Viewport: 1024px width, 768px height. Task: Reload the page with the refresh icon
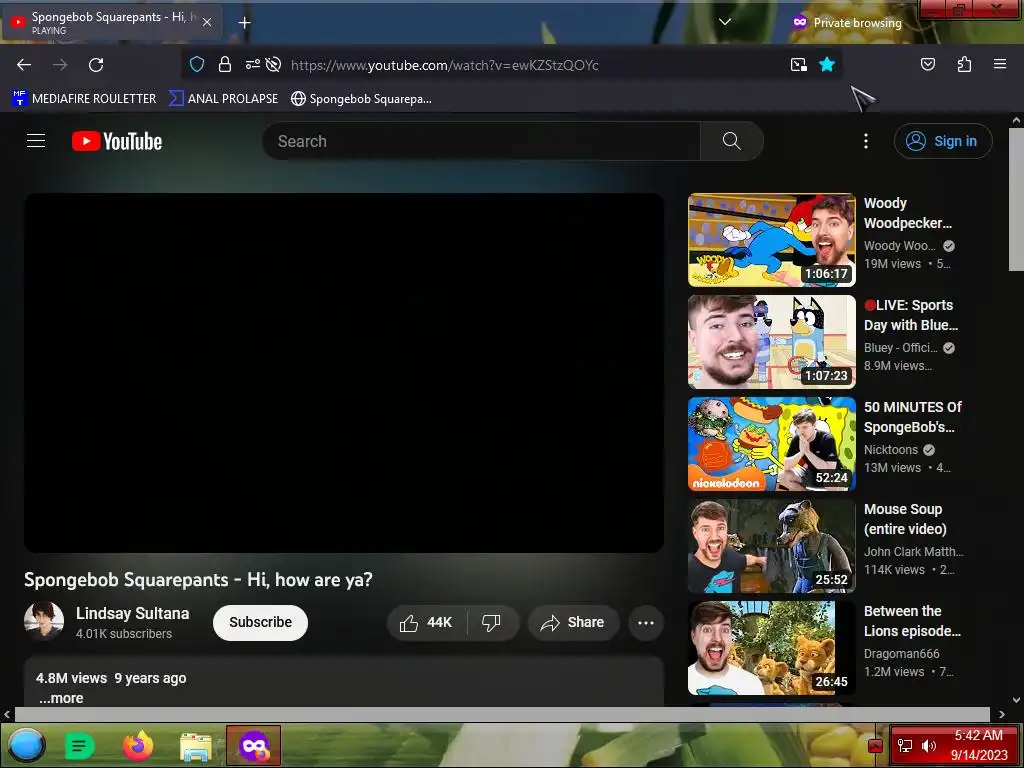[x=96, y=65]
